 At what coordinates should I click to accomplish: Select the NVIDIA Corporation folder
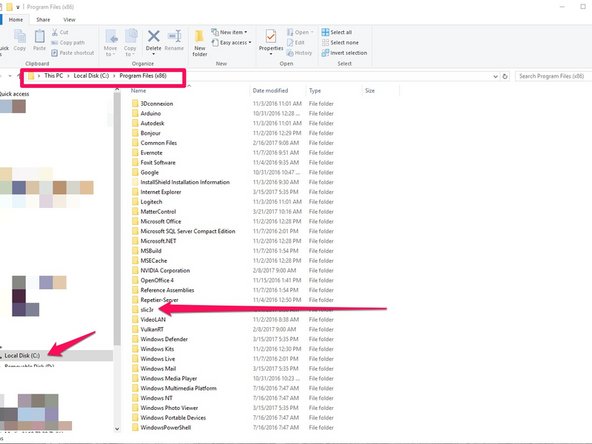[x=165, y=270]
